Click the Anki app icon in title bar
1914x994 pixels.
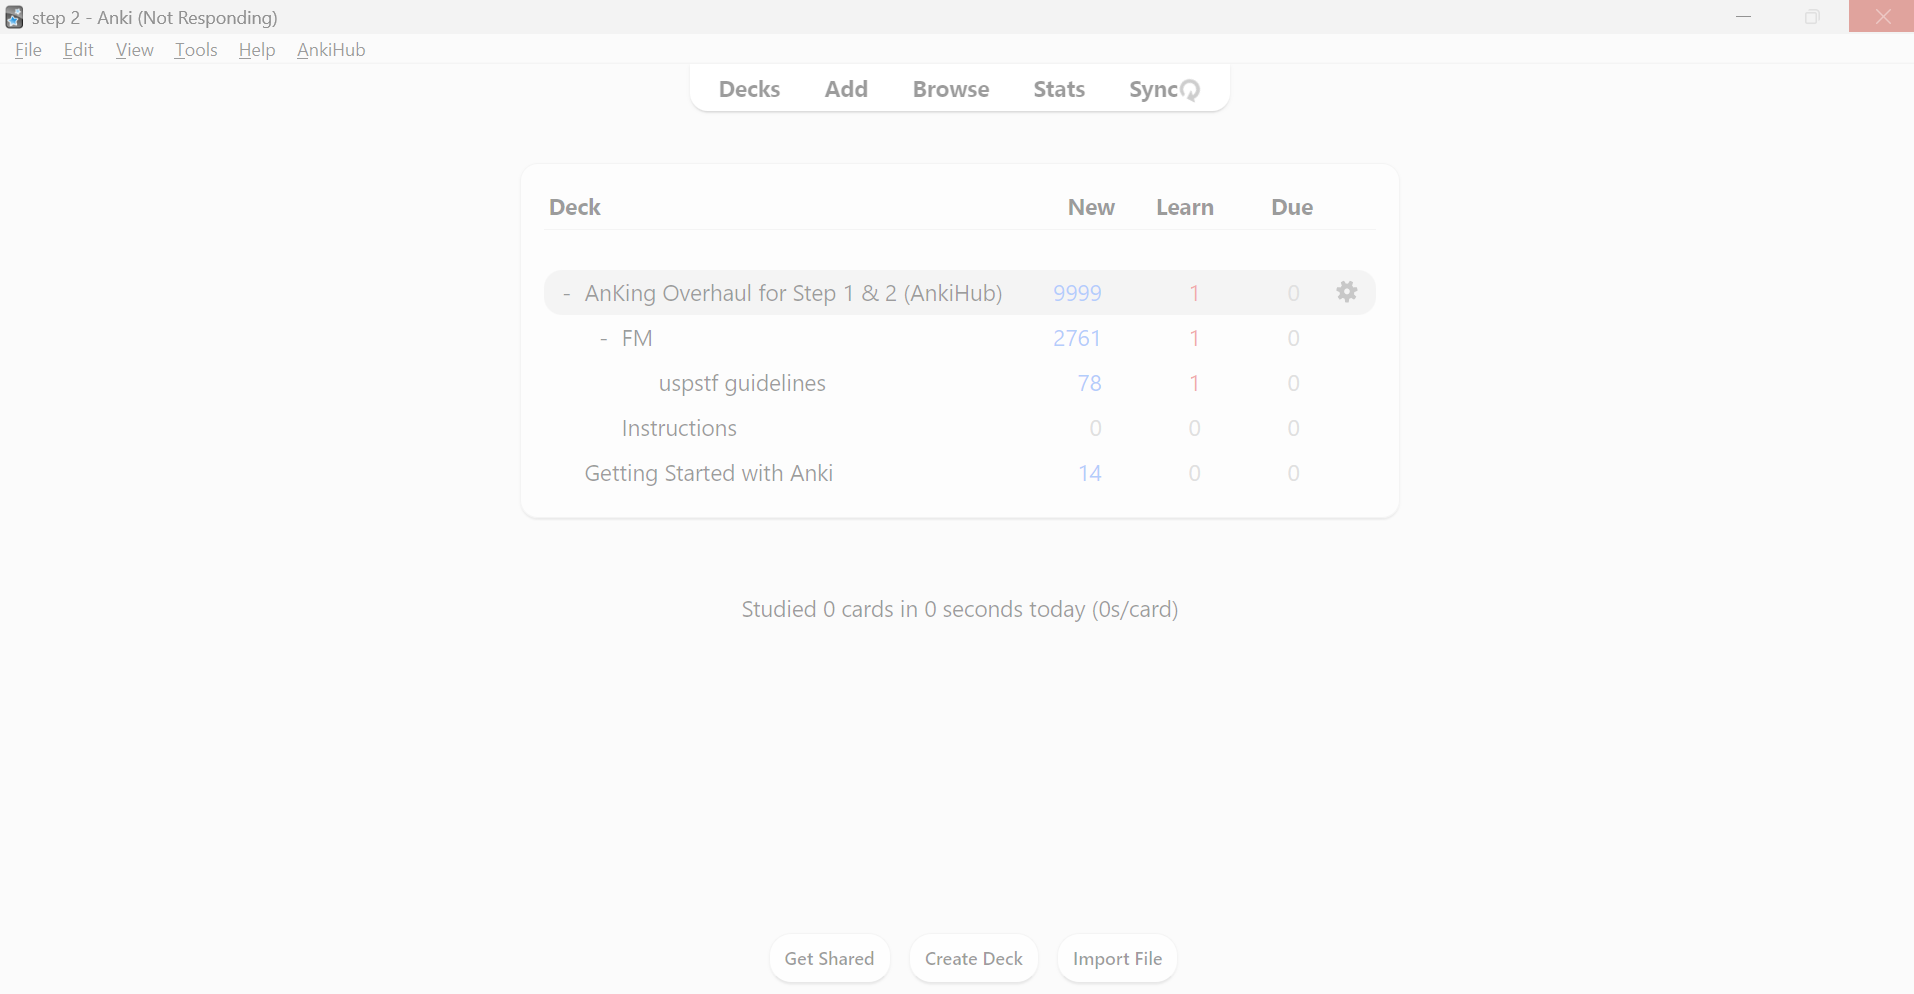point(14,17)
